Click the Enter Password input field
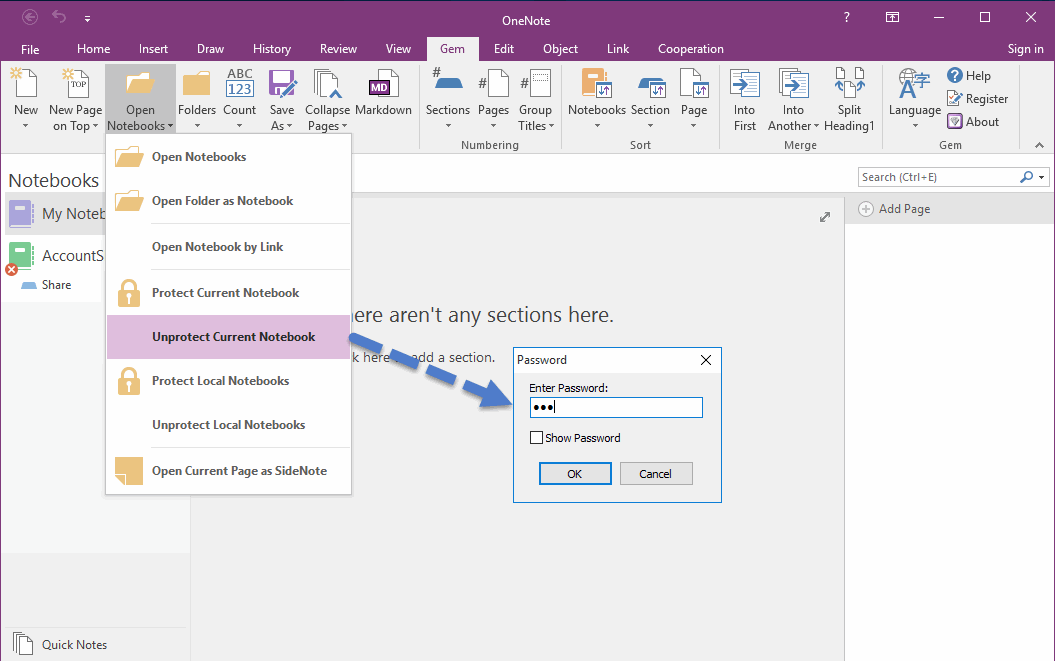1055x661 pixels. (x=616, y=407)
